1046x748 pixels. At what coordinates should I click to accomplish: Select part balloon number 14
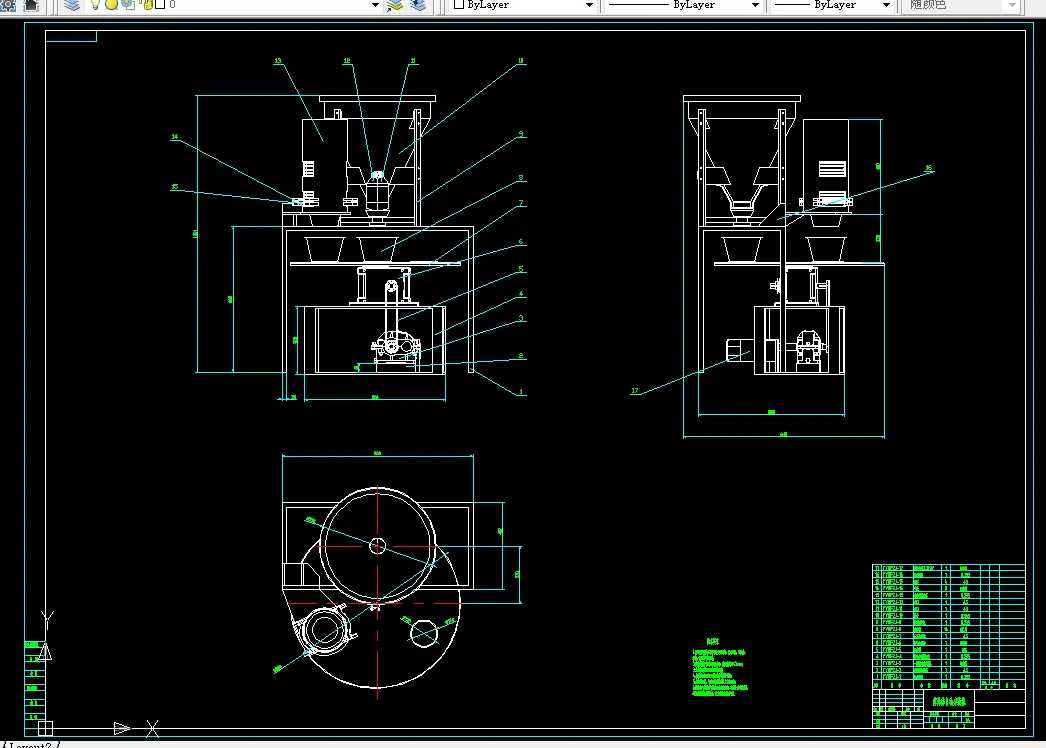coord(175,137)
